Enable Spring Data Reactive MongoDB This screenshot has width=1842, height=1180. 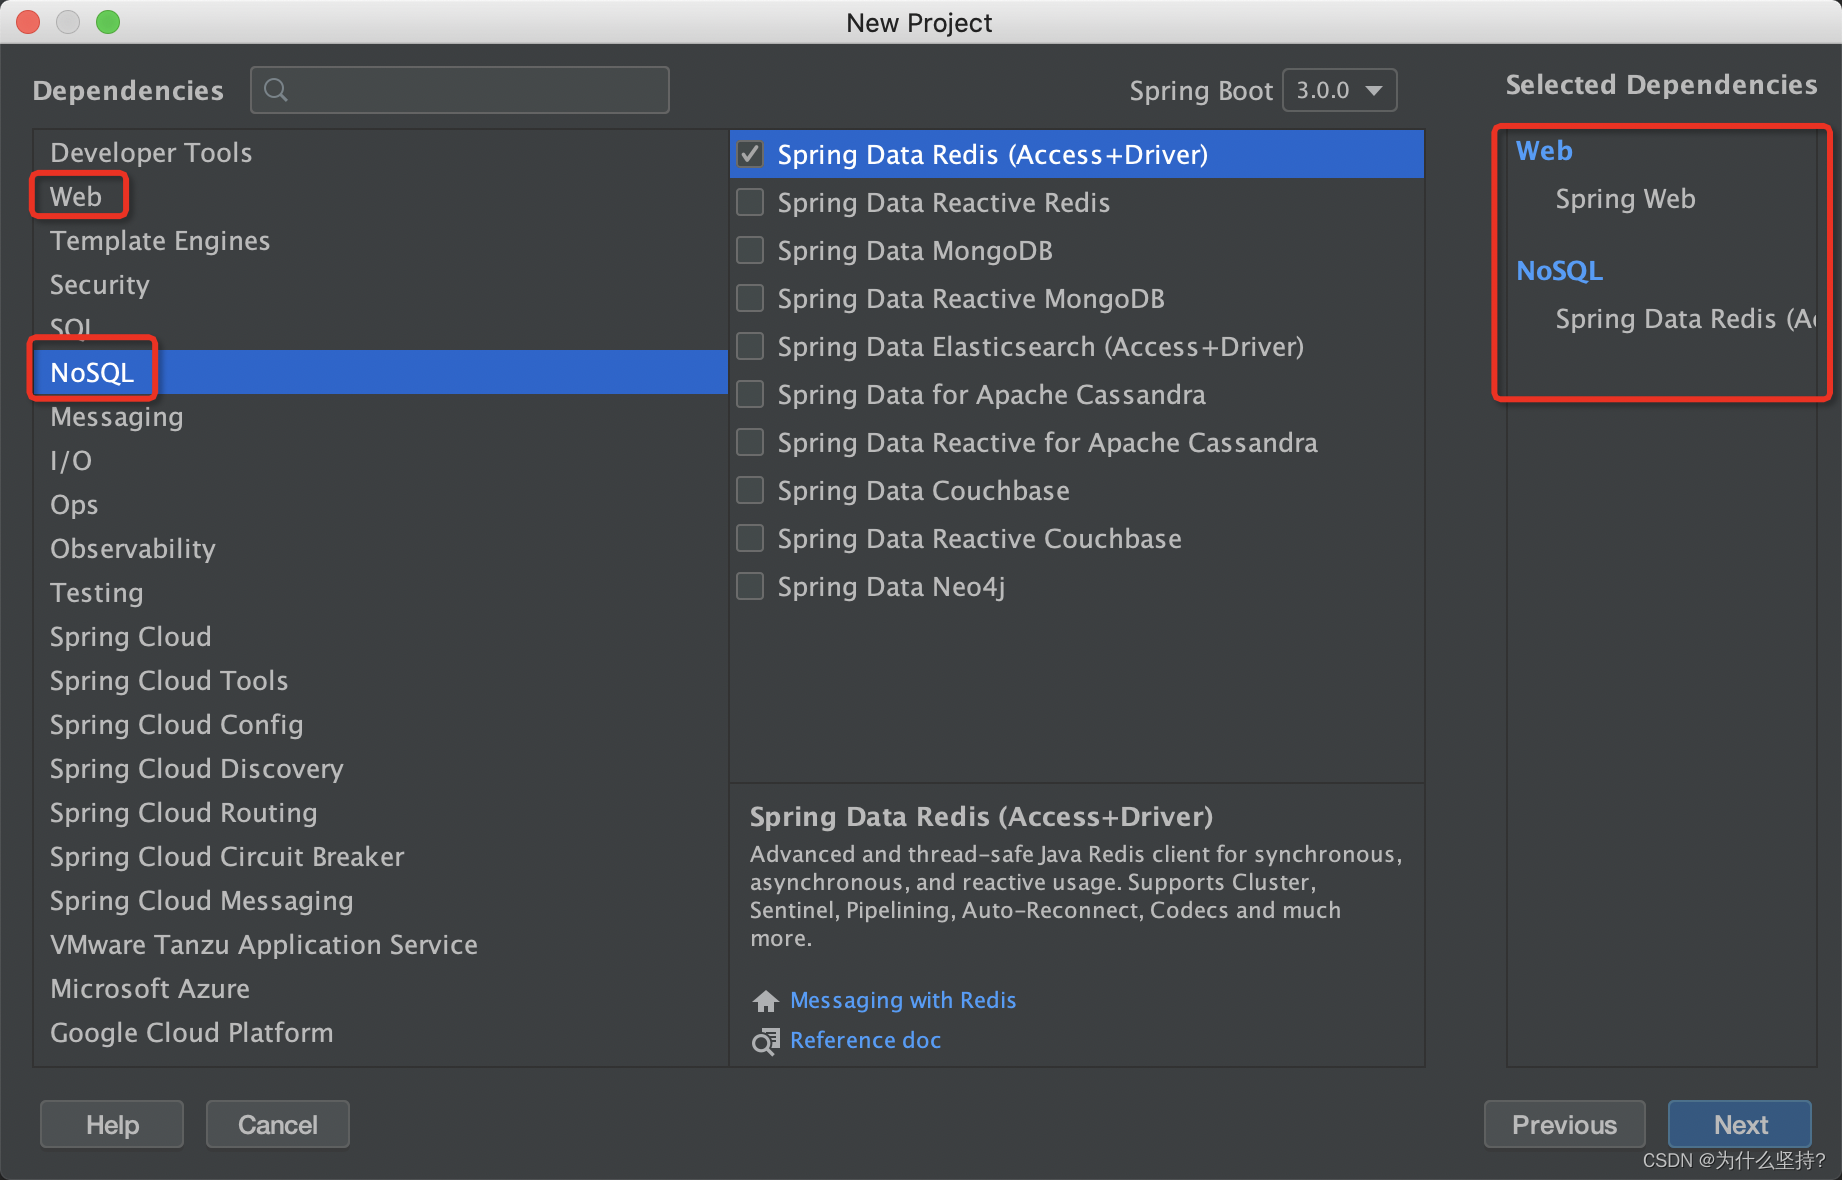click(750, 298)
